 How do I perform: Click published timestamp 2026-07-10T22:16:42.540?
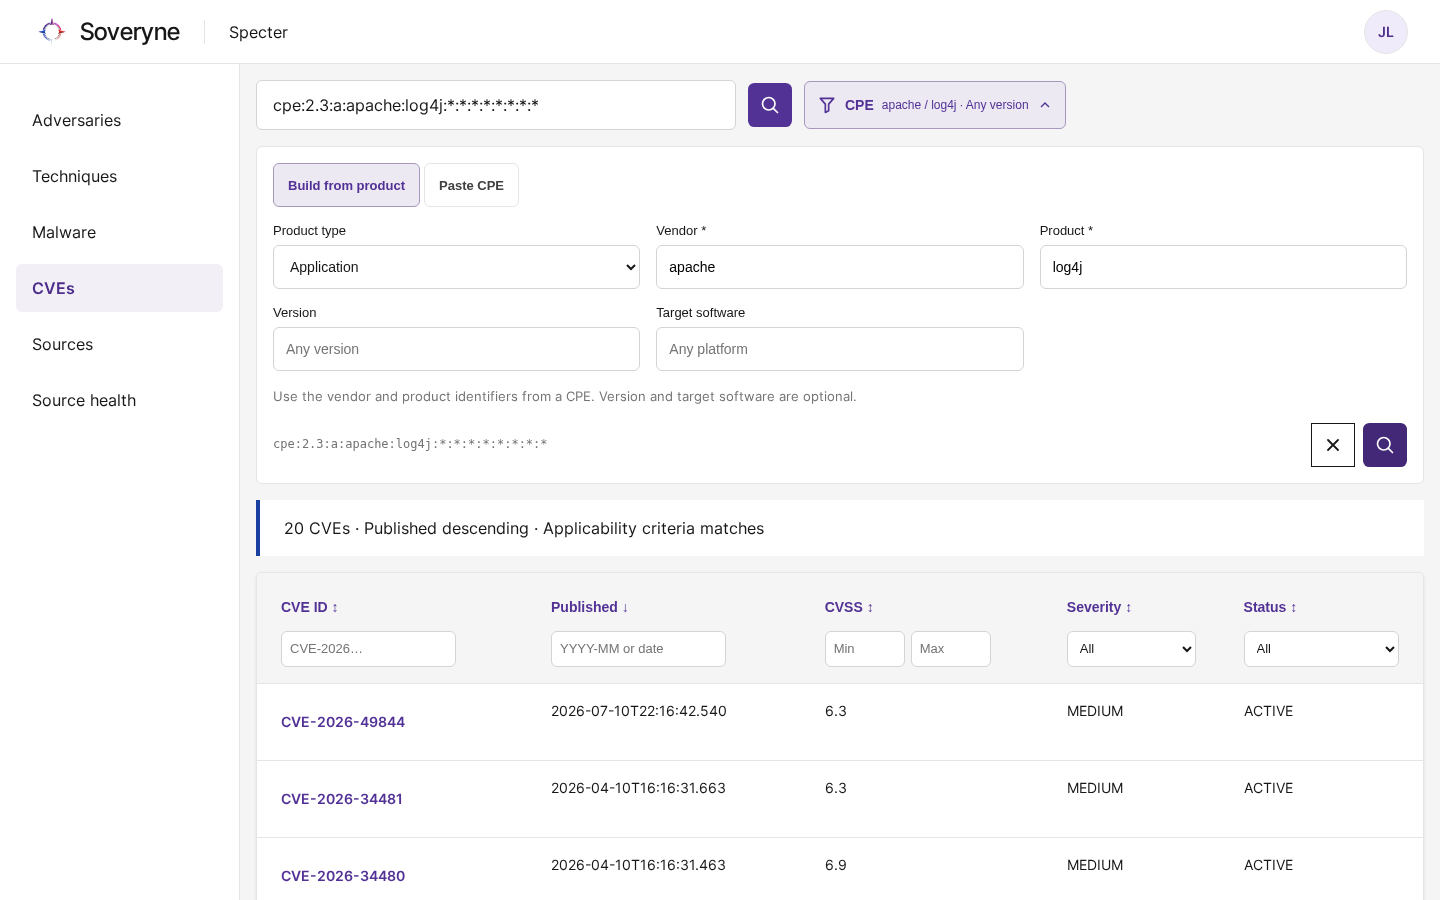pyautogui.click(x=639, y=711)
